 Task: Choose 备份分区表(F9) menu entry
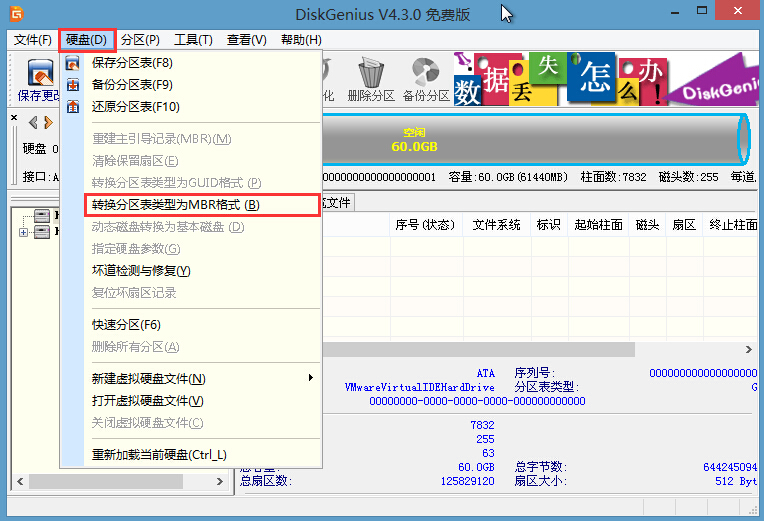point(191,85)
